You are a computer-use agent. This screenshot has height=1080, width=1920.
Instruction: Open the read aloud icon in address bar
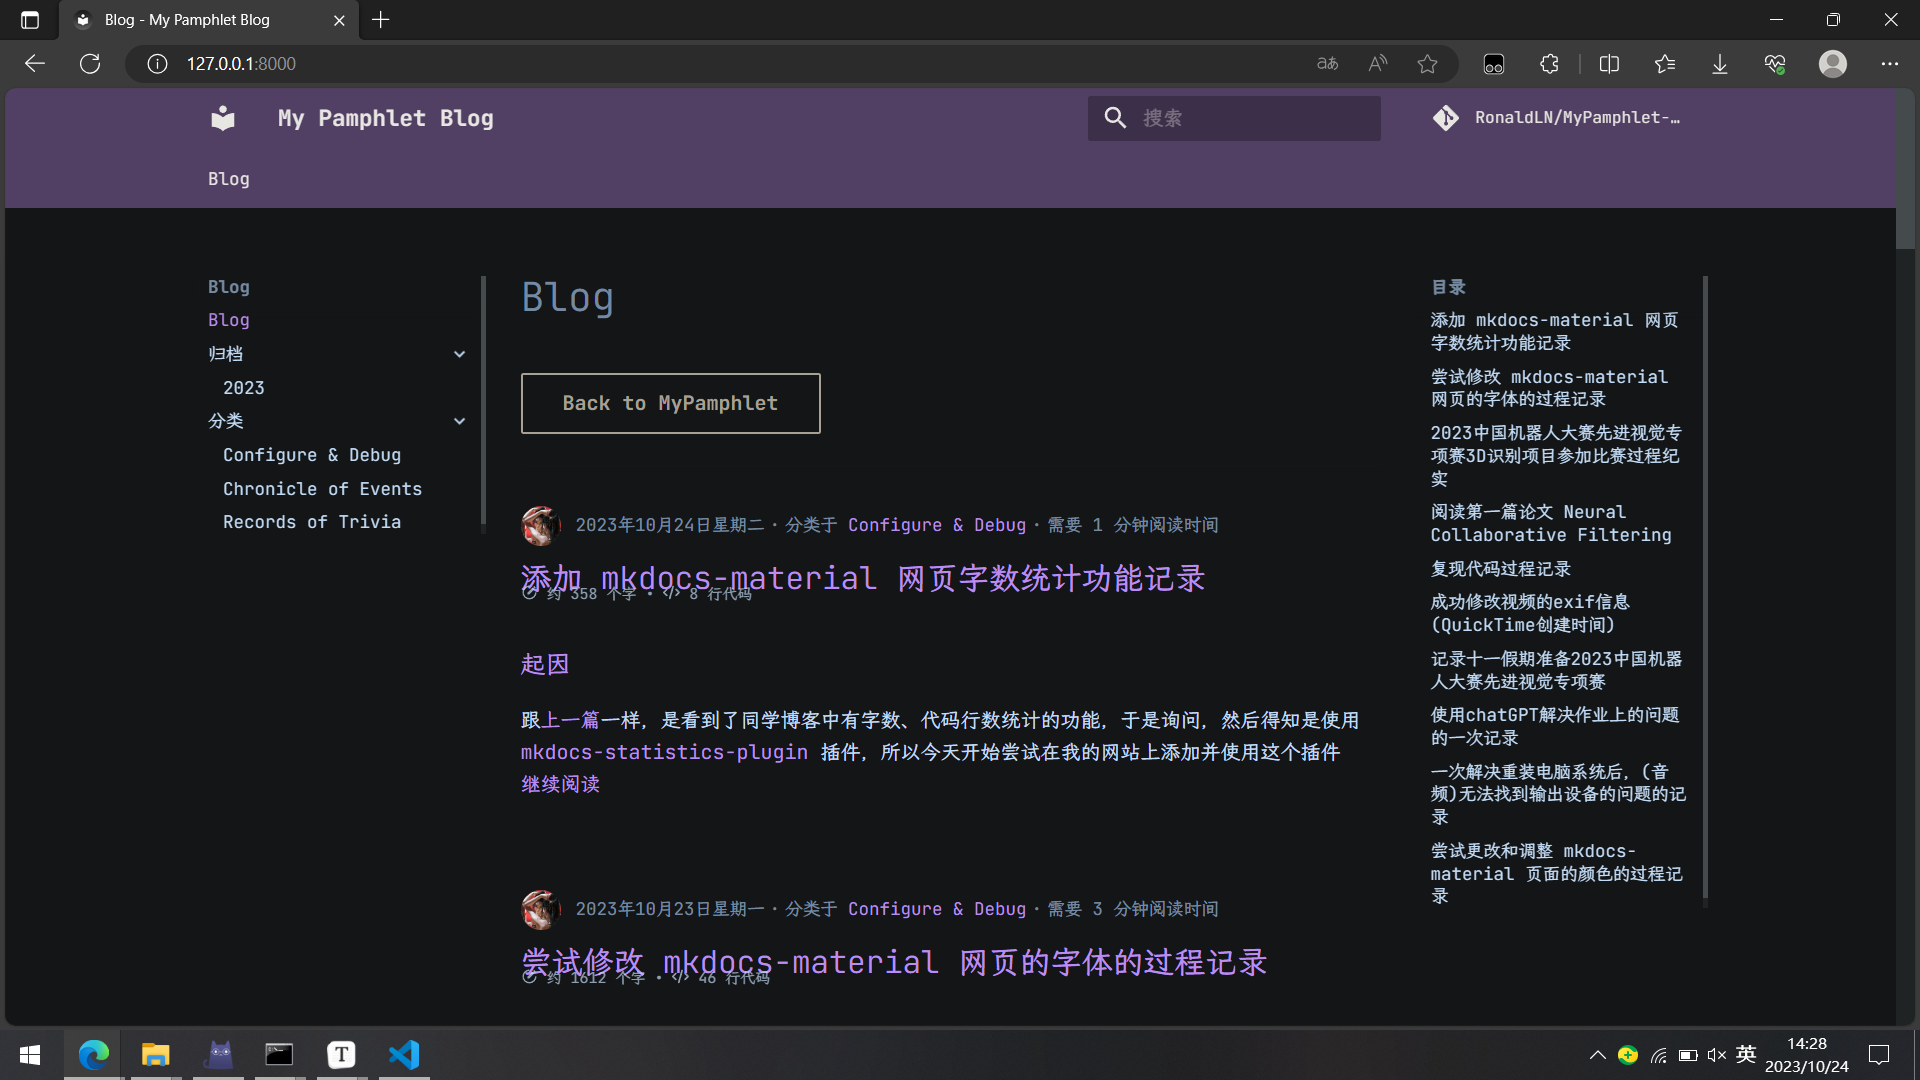click(1378, 64)
